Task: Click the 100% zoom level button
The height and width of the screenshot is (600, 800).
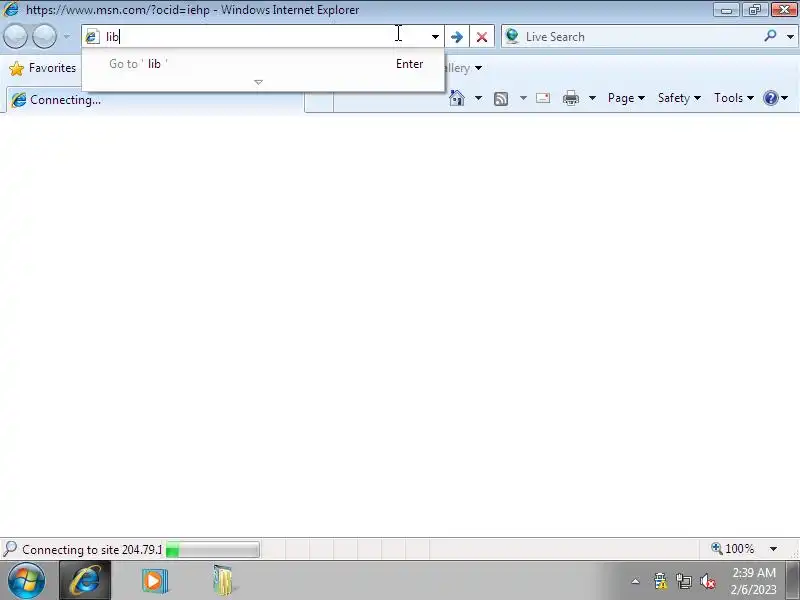Action: point(733,548)
